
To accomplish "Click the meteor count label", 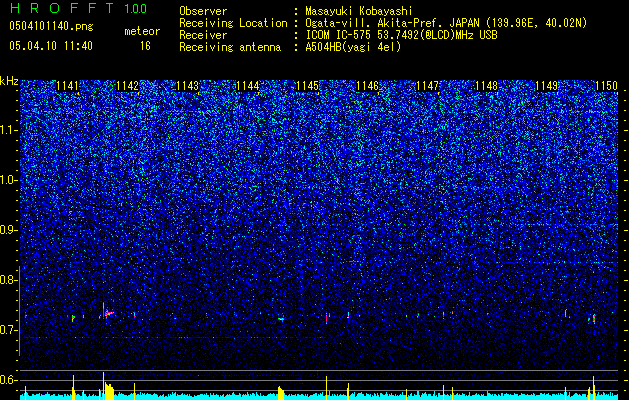I will coord(142,31).
